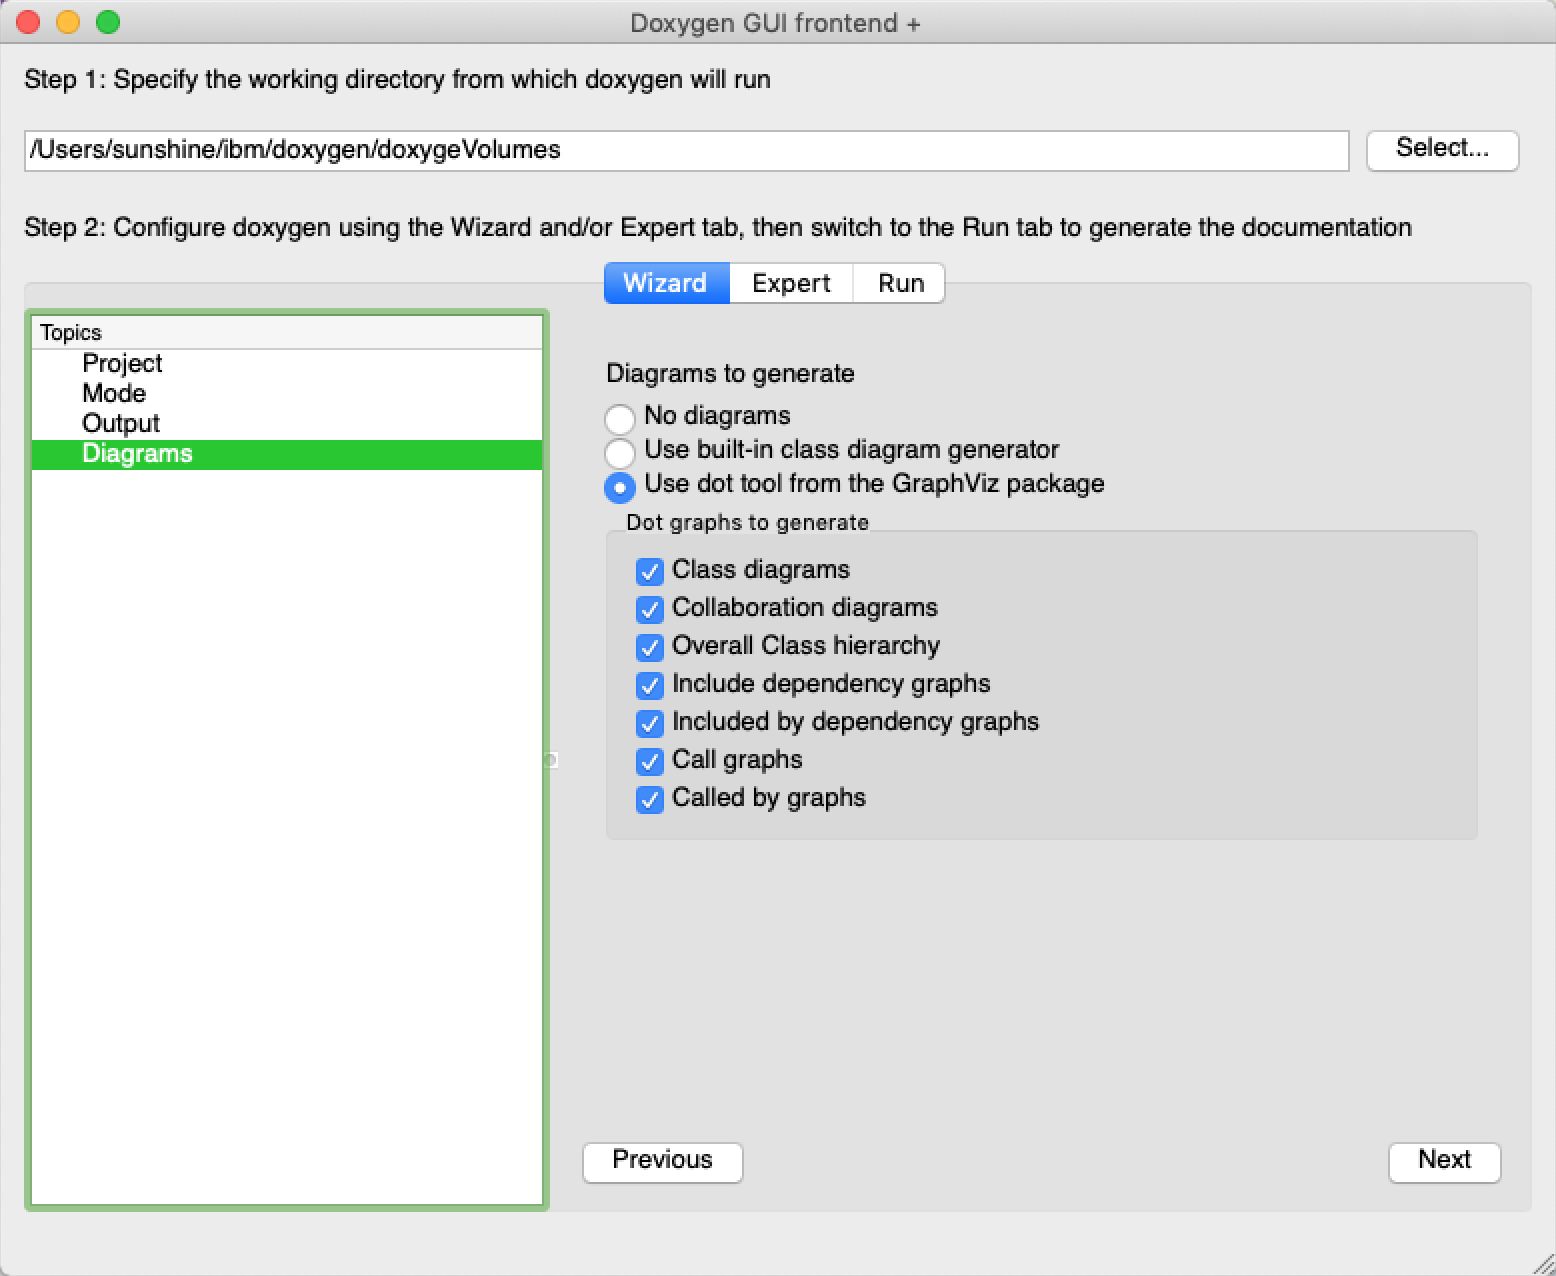Switch to the Wizard tab
Viewport: 1556px width, 1276px height.
666,283
